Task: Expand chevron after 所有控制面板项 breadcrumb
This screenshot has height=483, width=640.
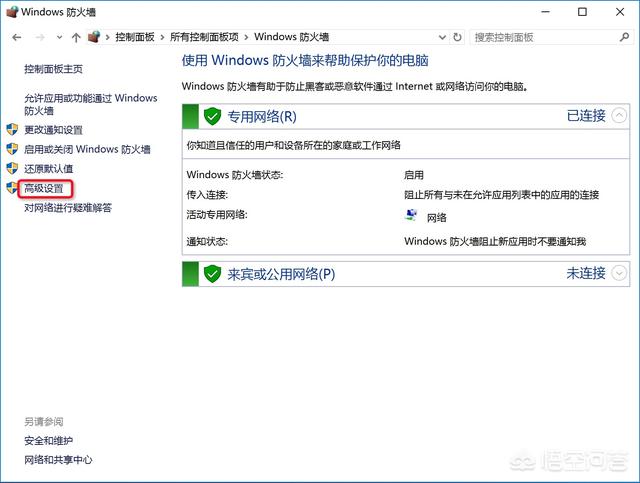Action: click(x=246, y=38)
